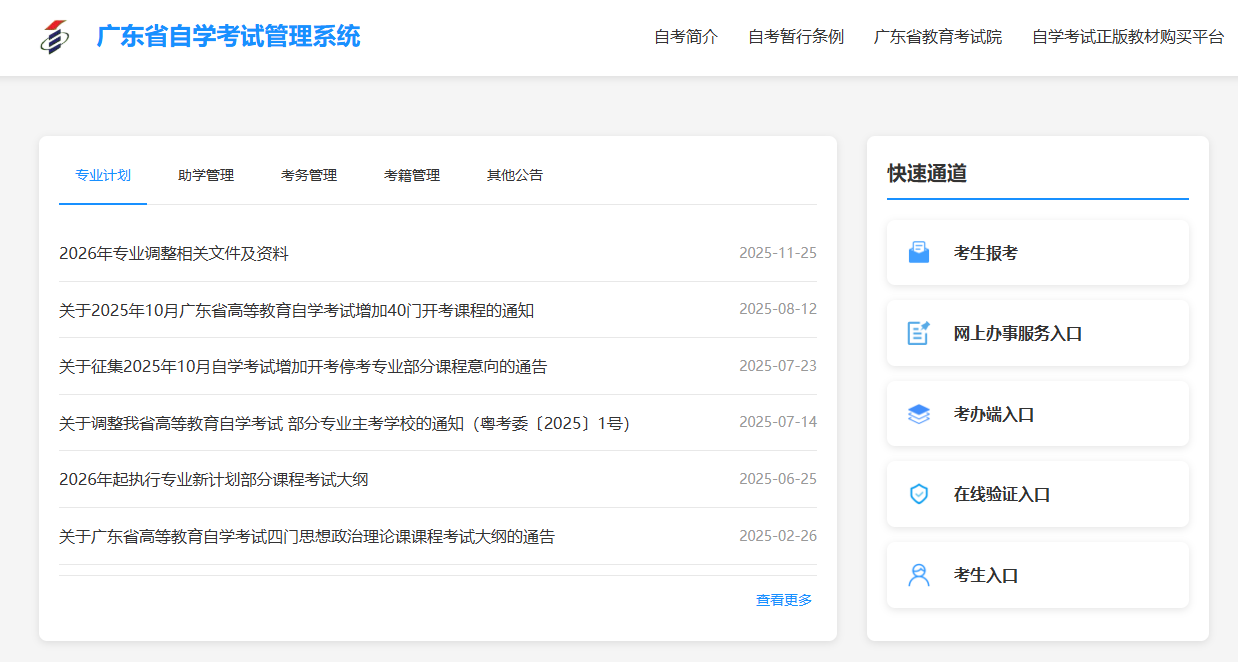Open the notice 2026年专业调整相关文件及资料

tap(174, 254)
